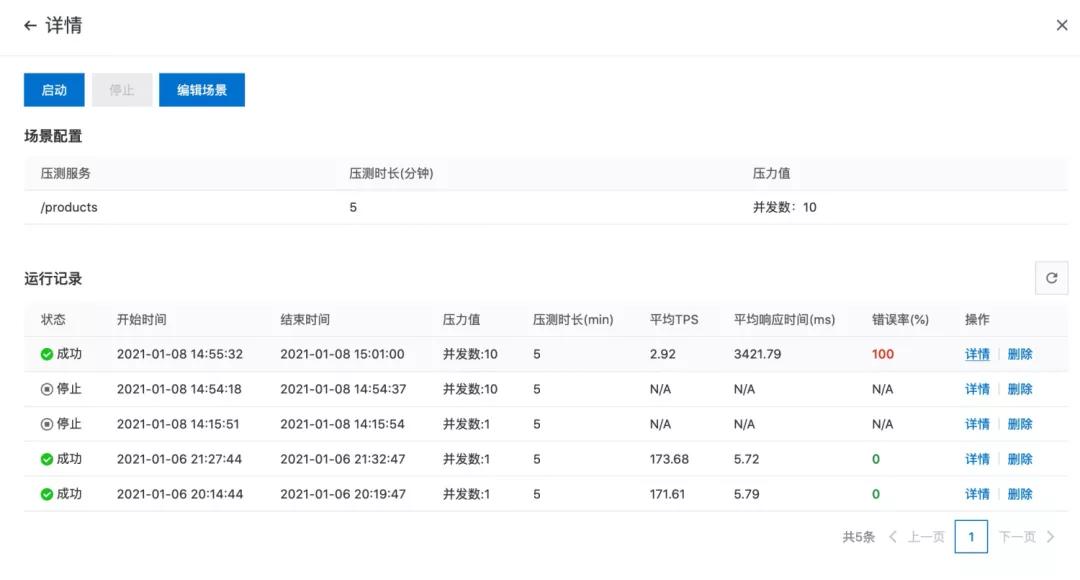Open 详情 for the run started 14:54:18
The width and height of the screenshot is (1080, 580).
pyautogui.click(x=977, y=389)
